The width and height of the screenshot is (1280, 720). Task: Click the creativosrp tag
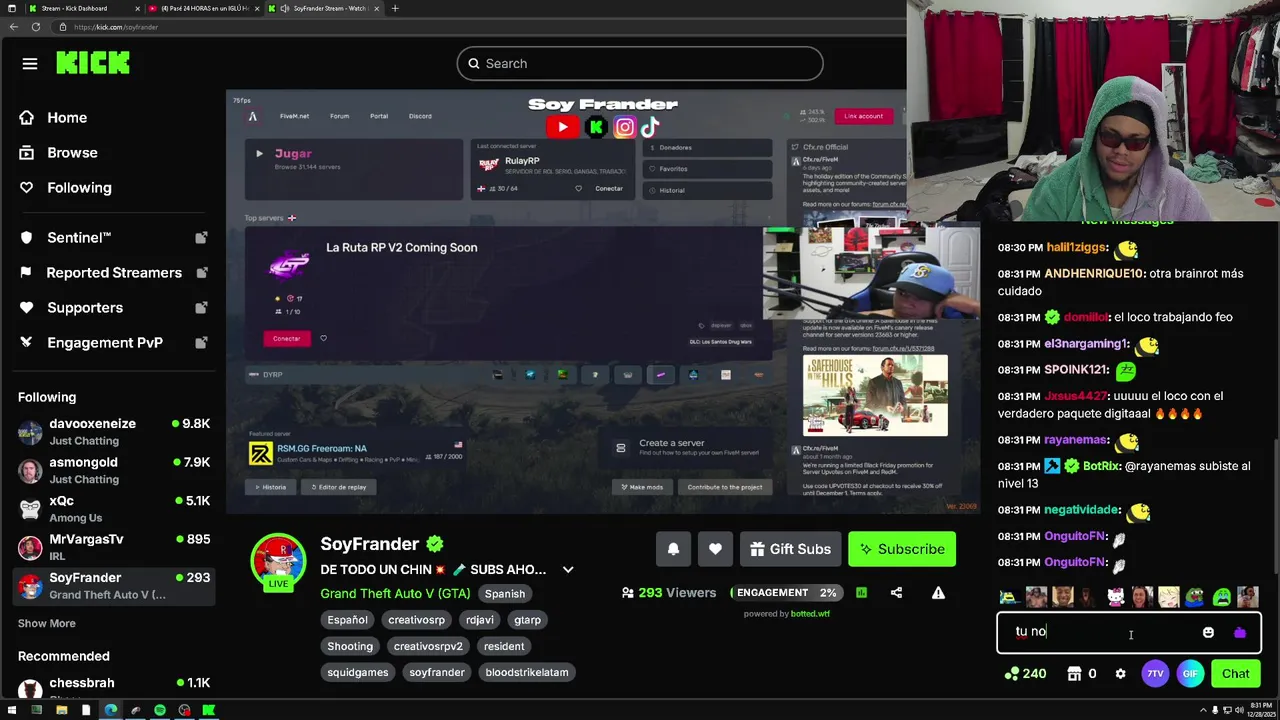coord(416,620)
